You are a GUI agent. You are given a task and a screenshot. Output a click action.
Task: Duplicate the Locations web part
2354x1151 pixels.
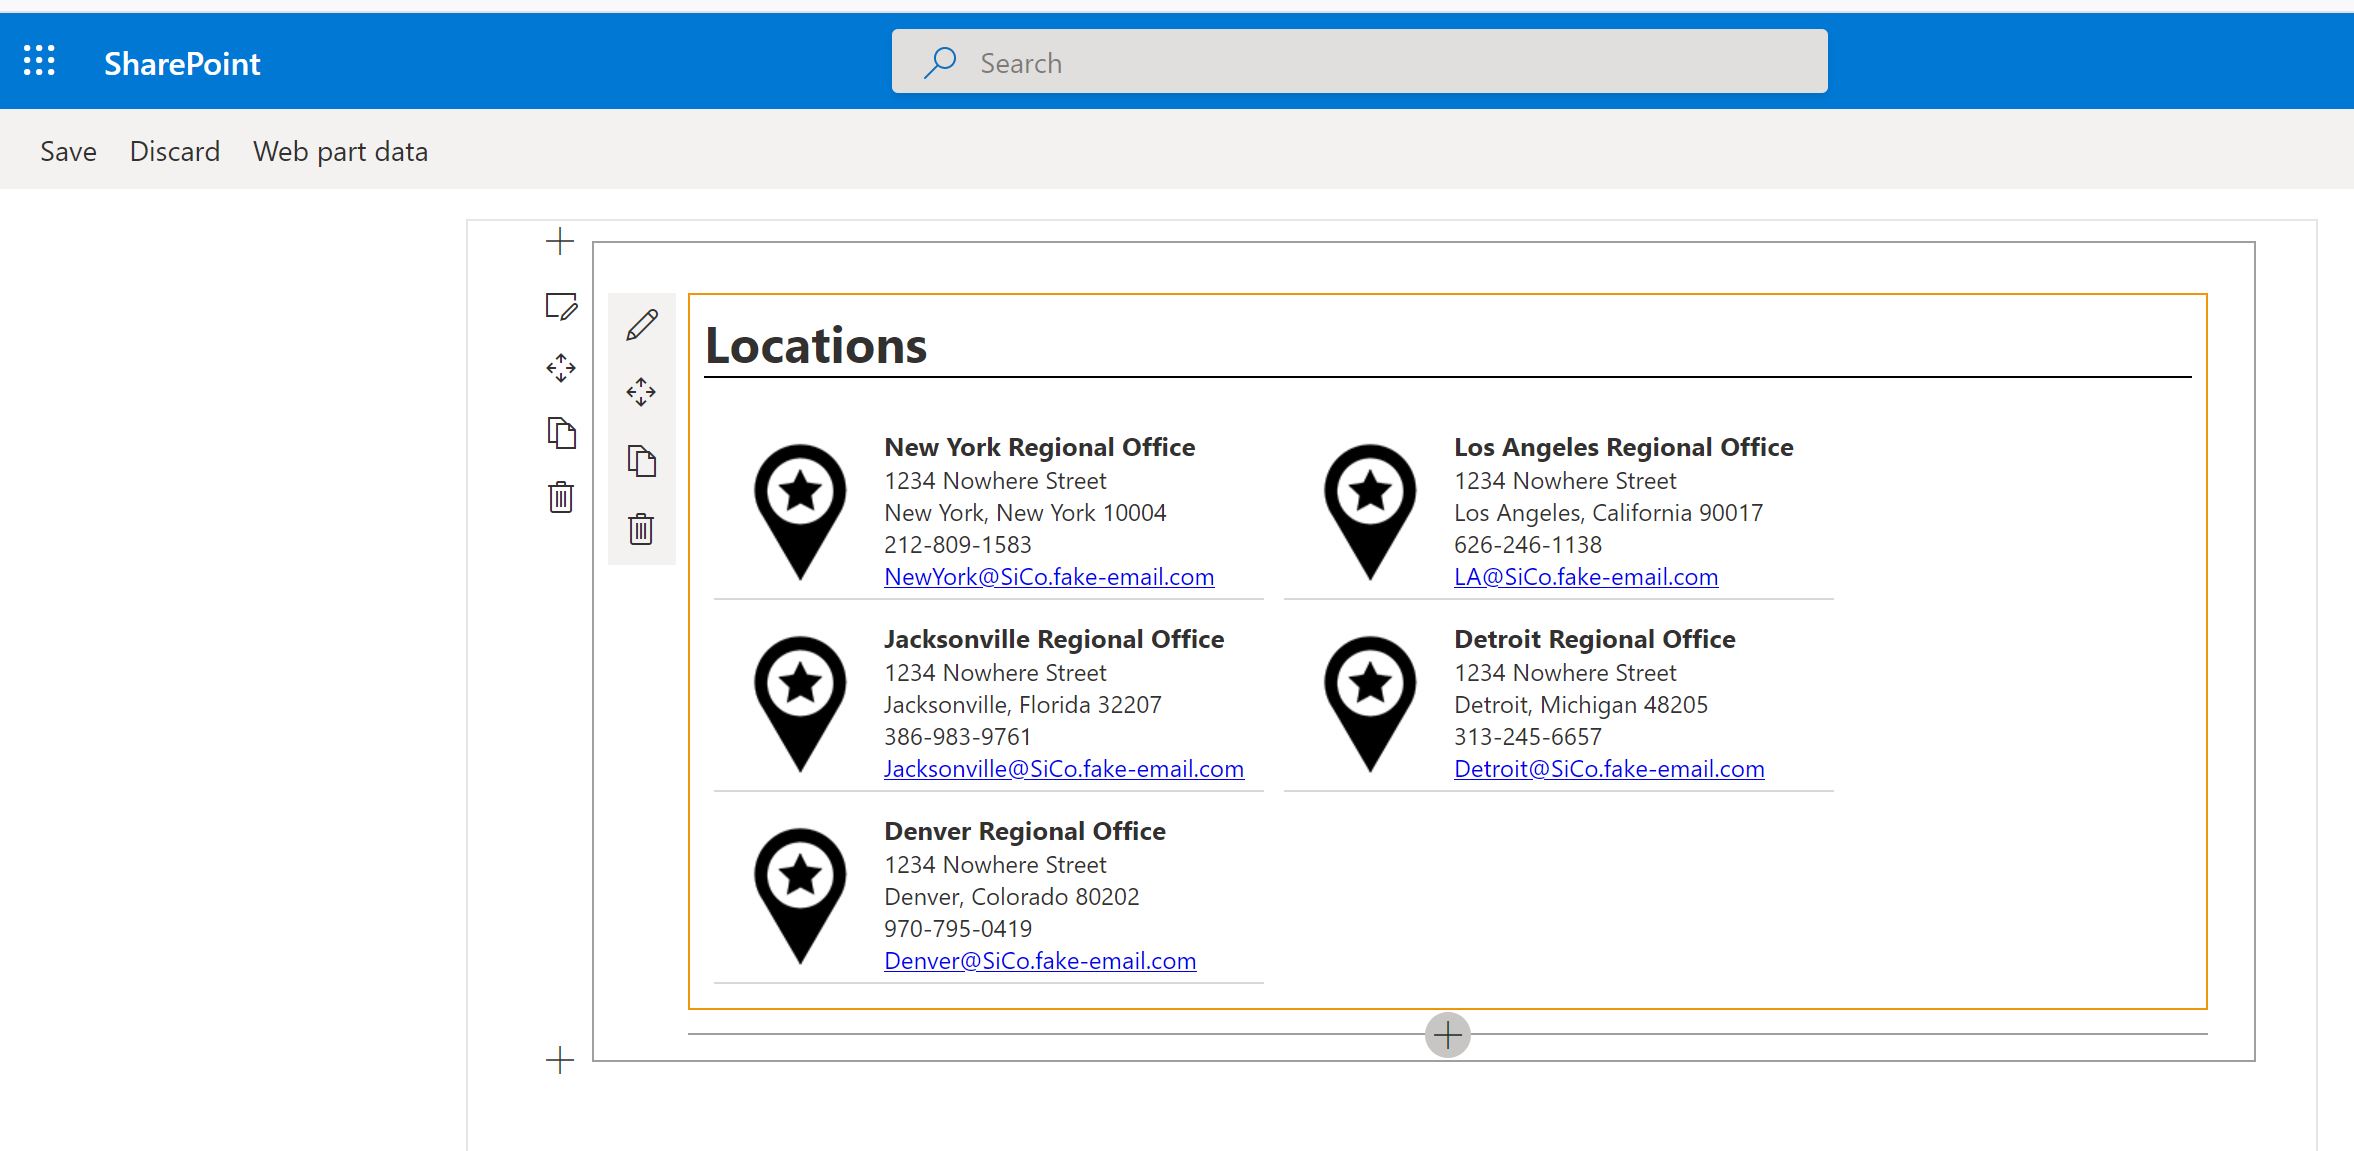pyautogui.click(x=641, y=460)
